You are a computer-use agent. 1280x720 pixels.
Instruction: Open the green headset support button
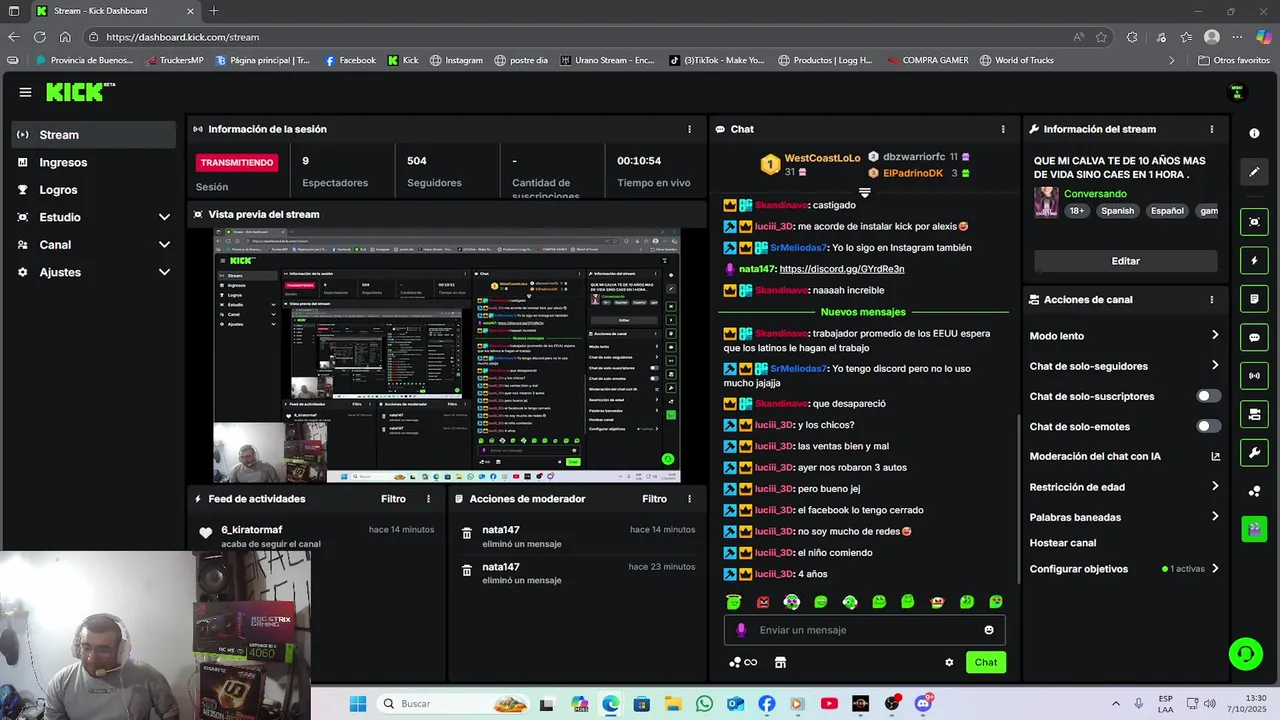tap(1245, 654)
